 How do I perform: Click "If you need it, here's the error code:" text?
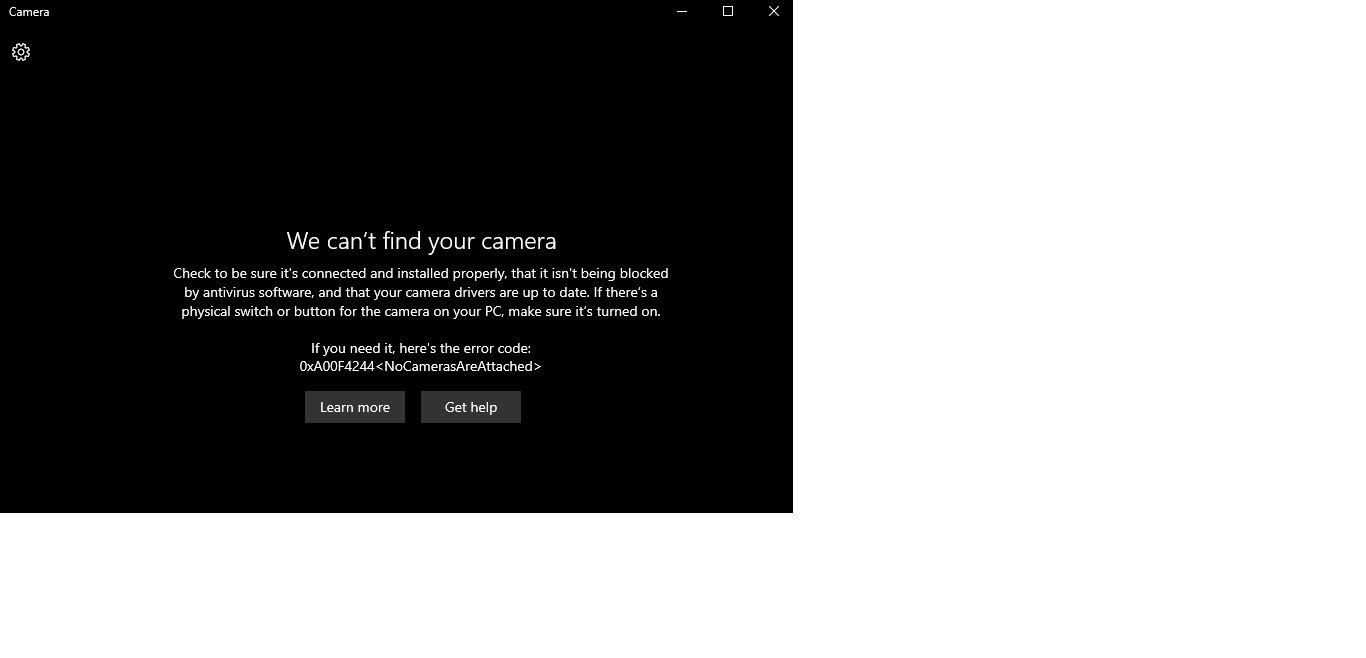(x=421, y=348)
